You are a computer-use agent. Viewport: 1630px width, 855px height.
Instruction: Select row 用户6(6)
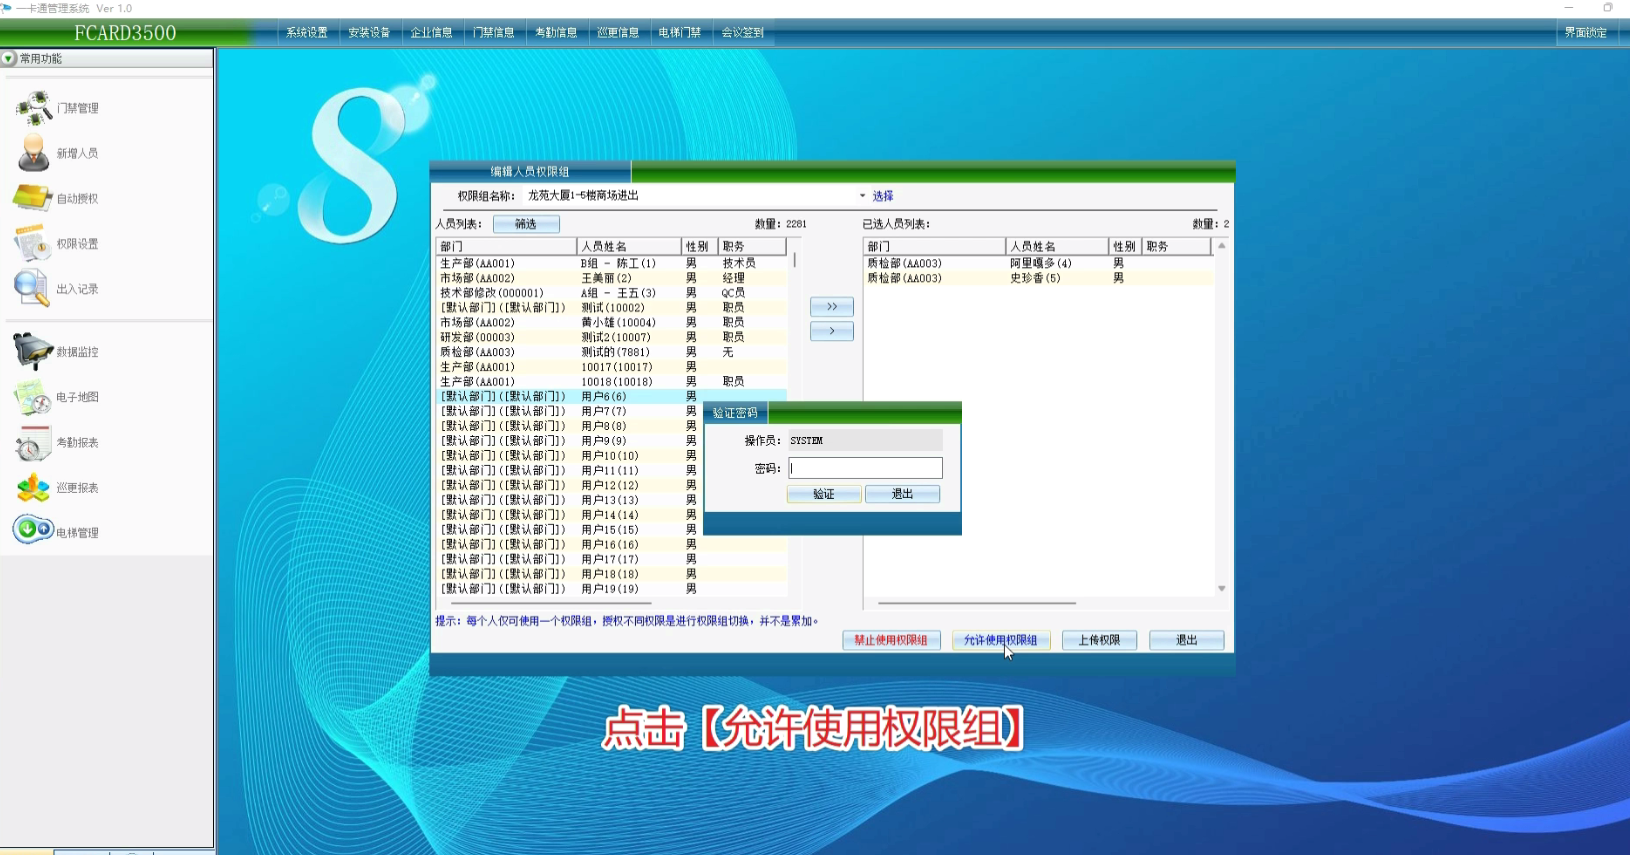pyautogui.click(x=612, y=397)
